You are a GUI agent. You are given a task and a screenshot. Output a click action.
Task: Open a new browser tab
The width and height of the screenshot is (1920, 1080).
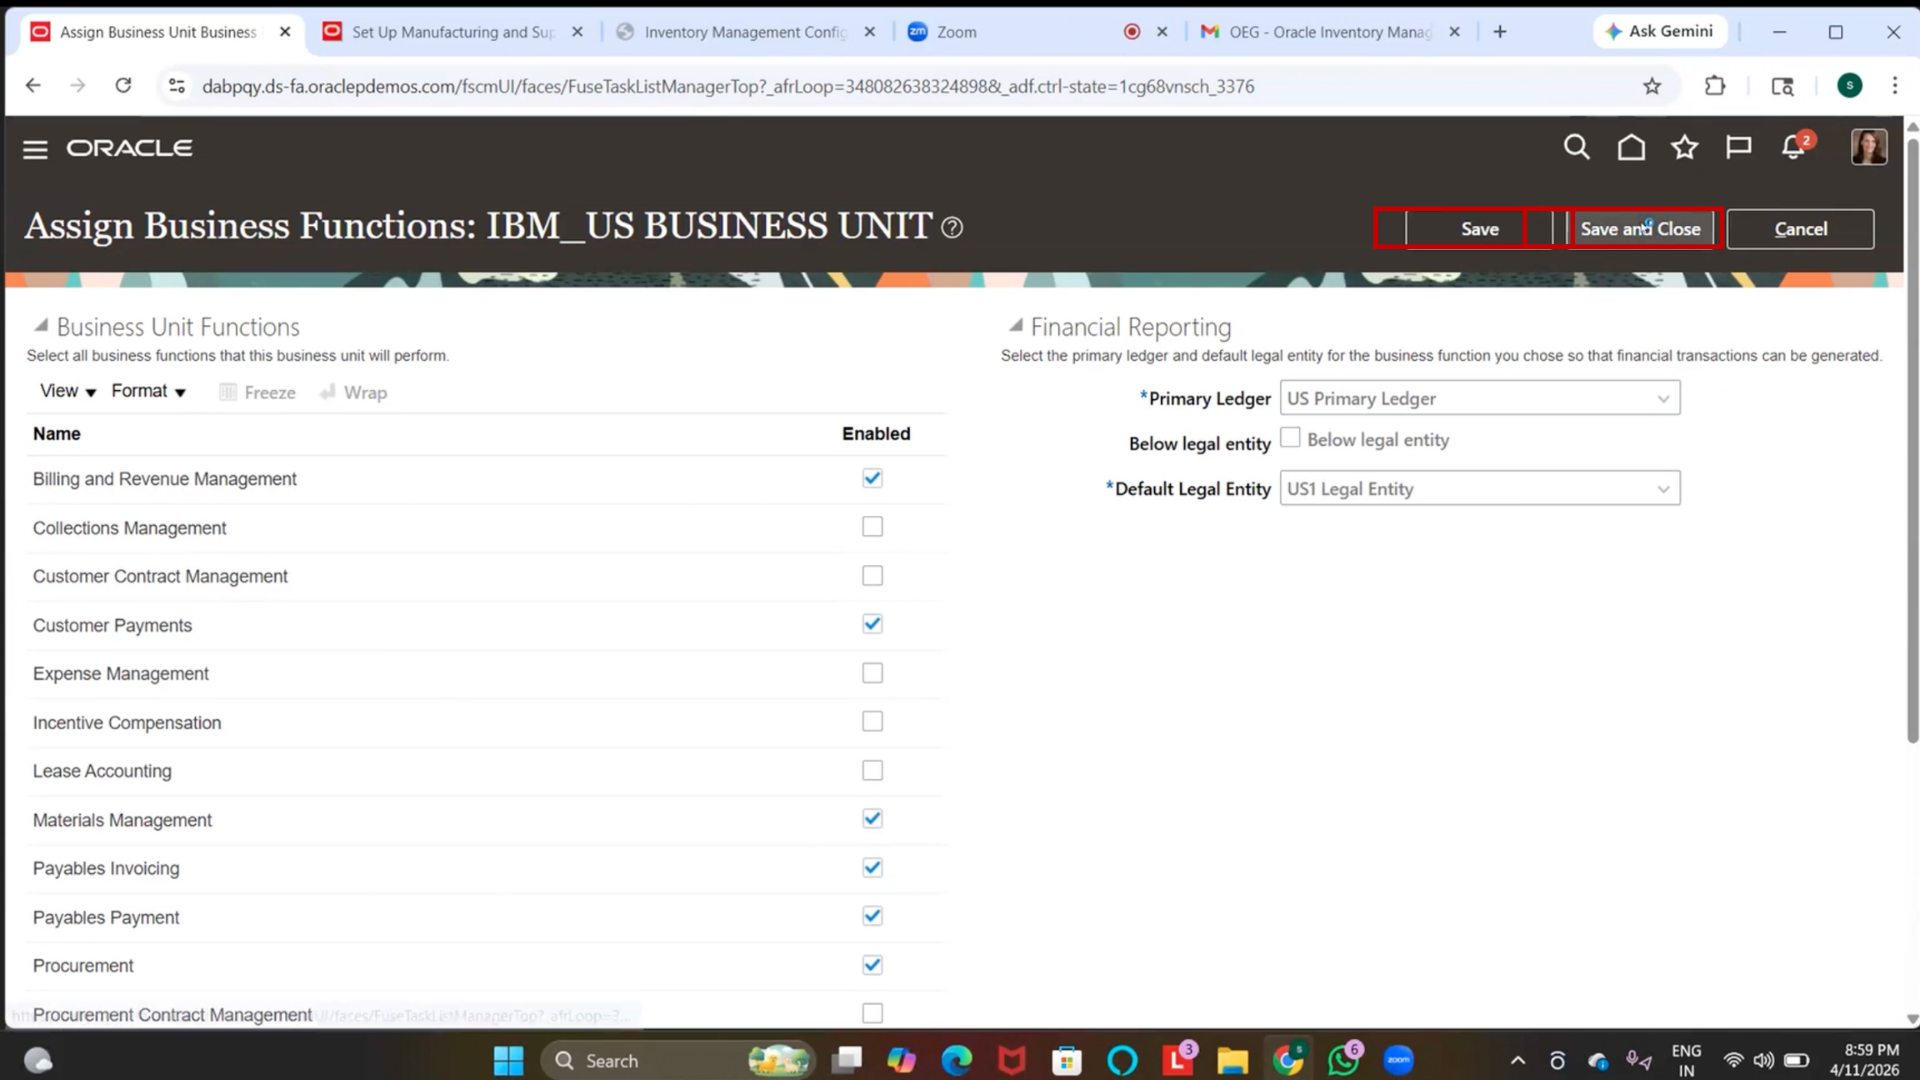[x=1500, y=32]
